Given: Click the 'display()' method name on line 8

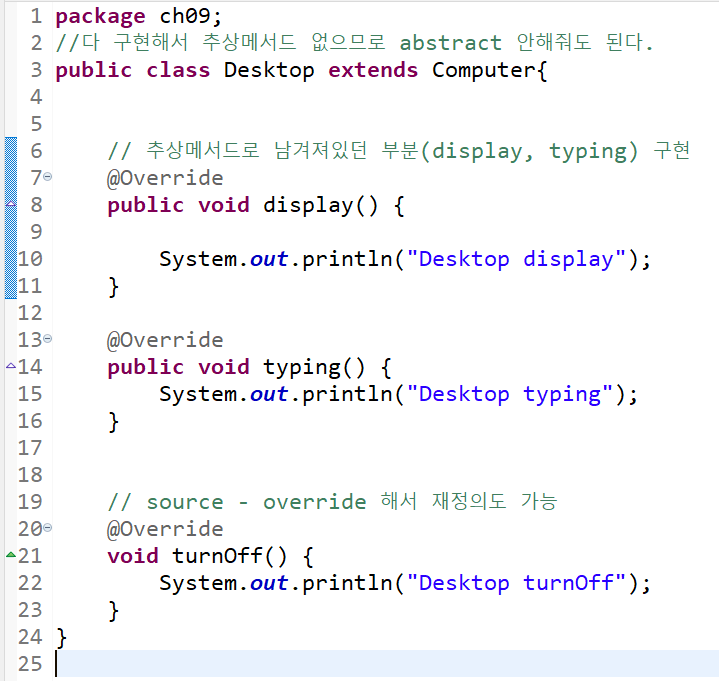Looking at the screenshot, I should (321, 205).
